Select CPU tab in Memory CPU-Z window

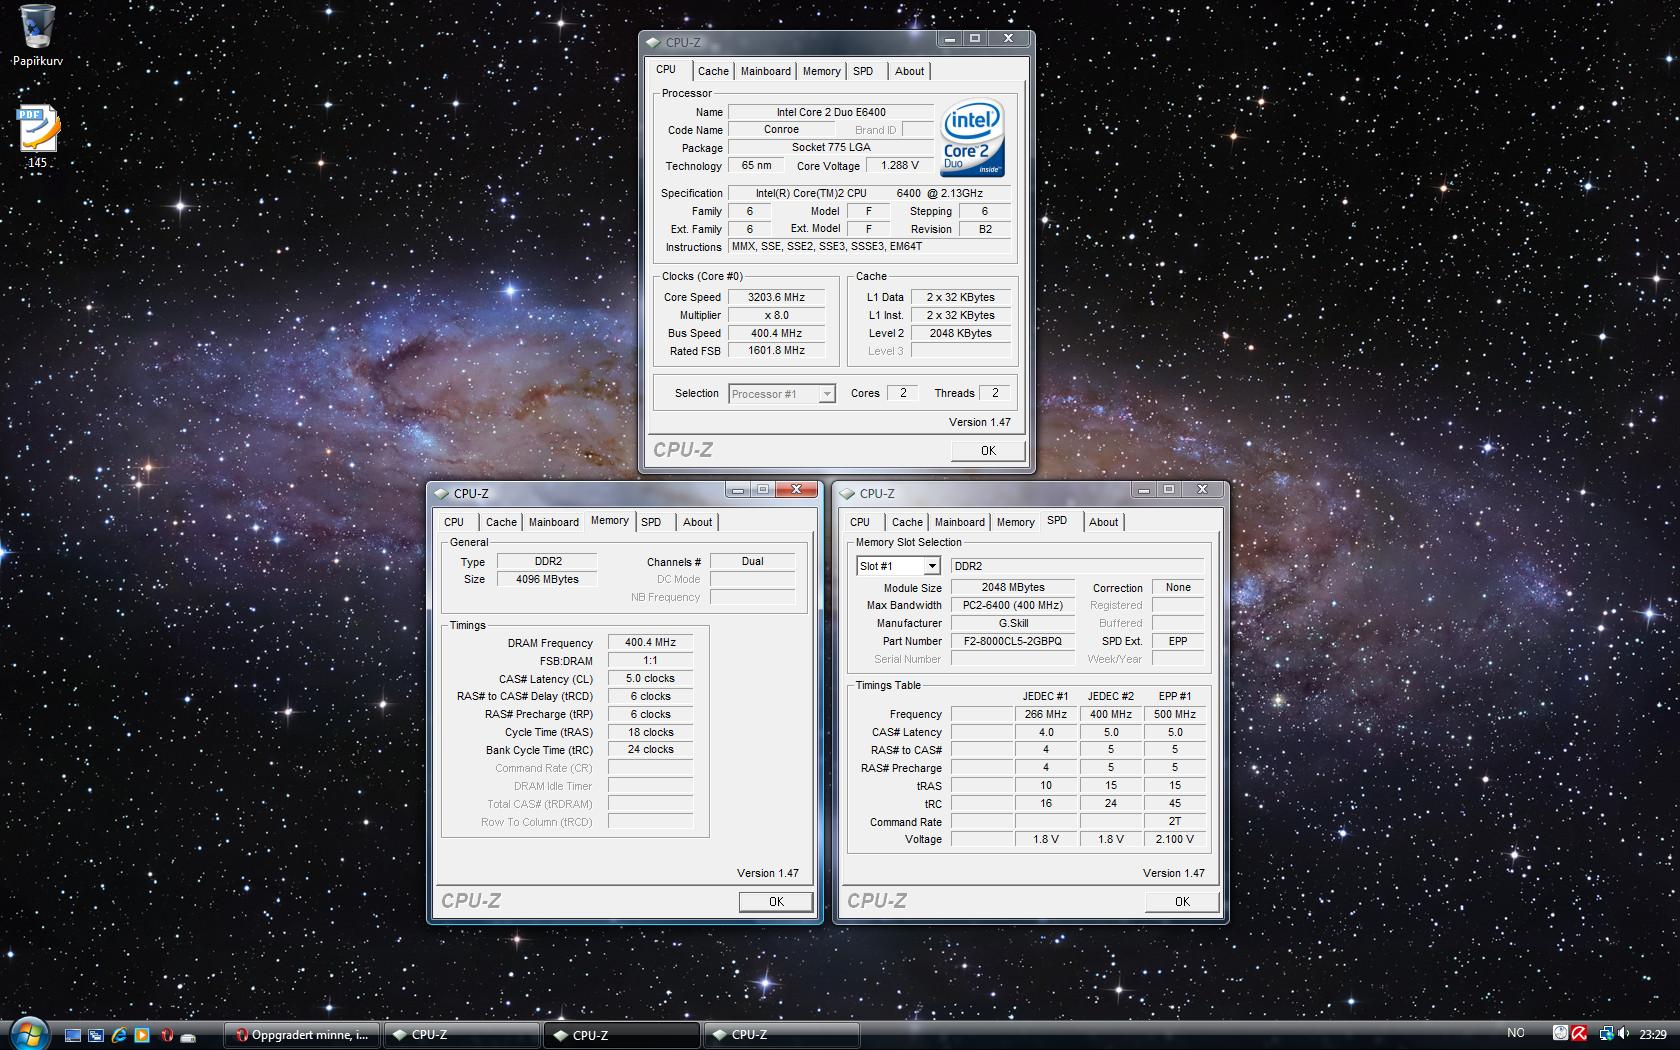(454, 522)
